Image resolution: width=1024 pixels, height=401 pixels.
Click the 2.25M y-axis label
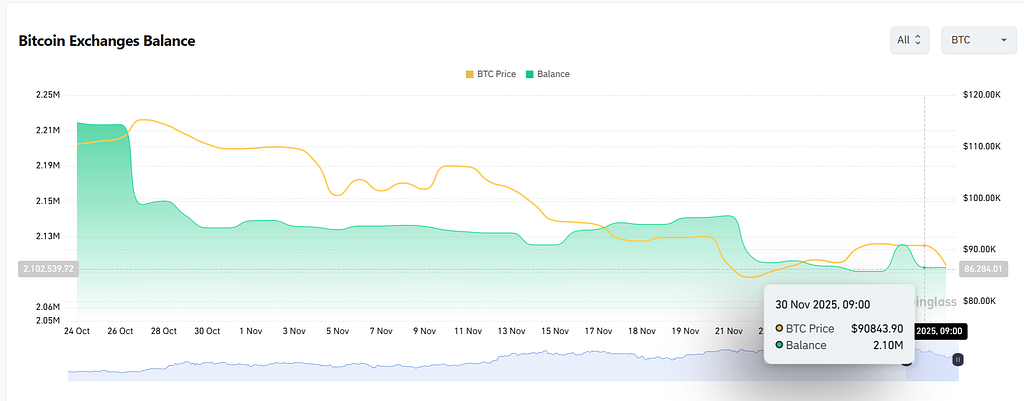pos(48,95)
